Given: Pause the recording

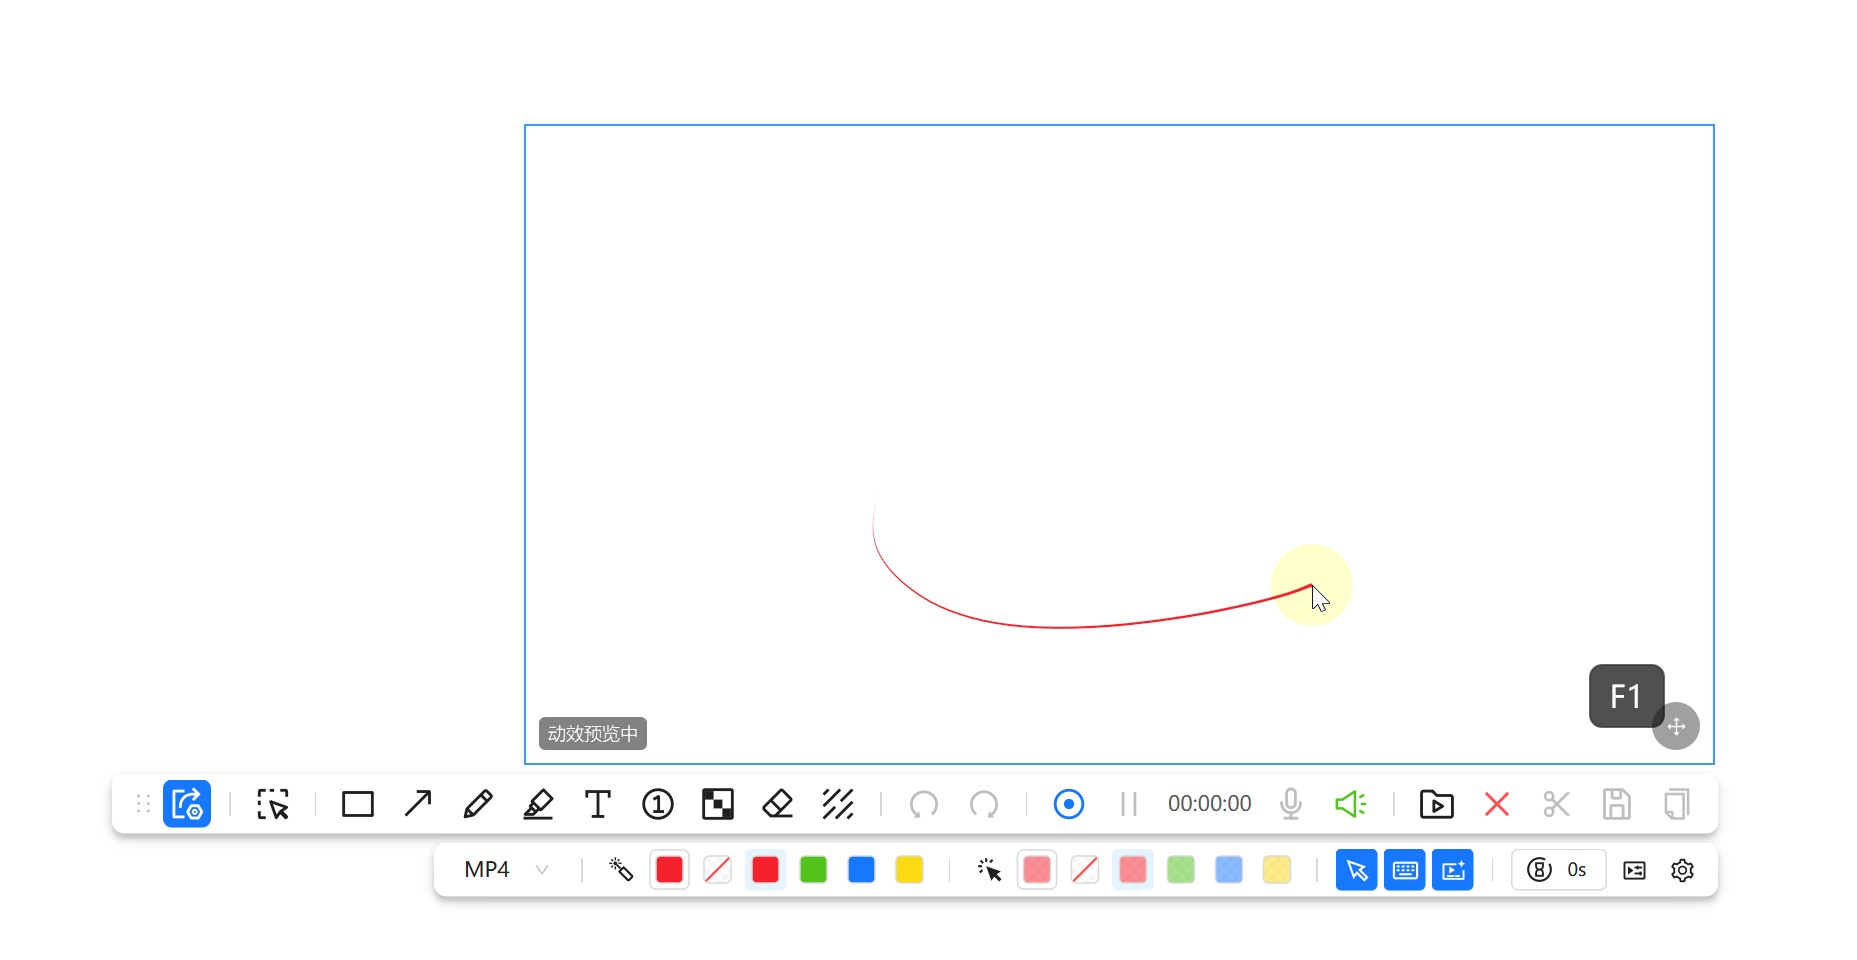Looking at the screenshot, I should click(x=1129, y=804).
